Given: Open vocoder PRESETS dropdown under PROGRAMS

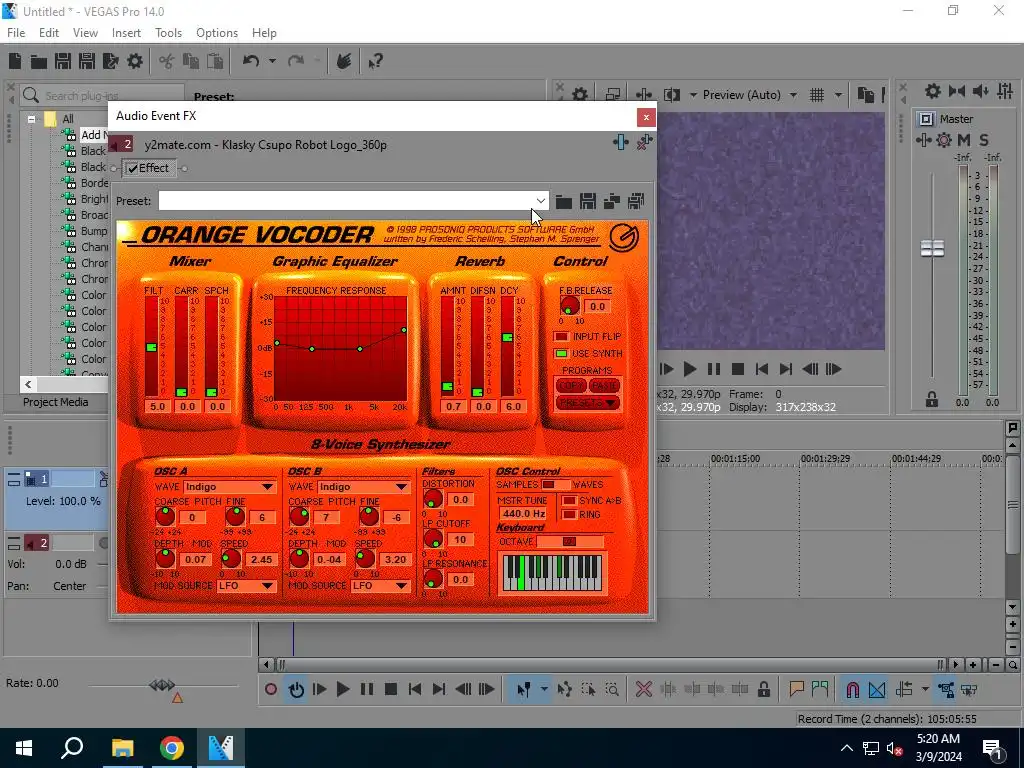Looking at the screenshot, I should click(x=587, y=403).
